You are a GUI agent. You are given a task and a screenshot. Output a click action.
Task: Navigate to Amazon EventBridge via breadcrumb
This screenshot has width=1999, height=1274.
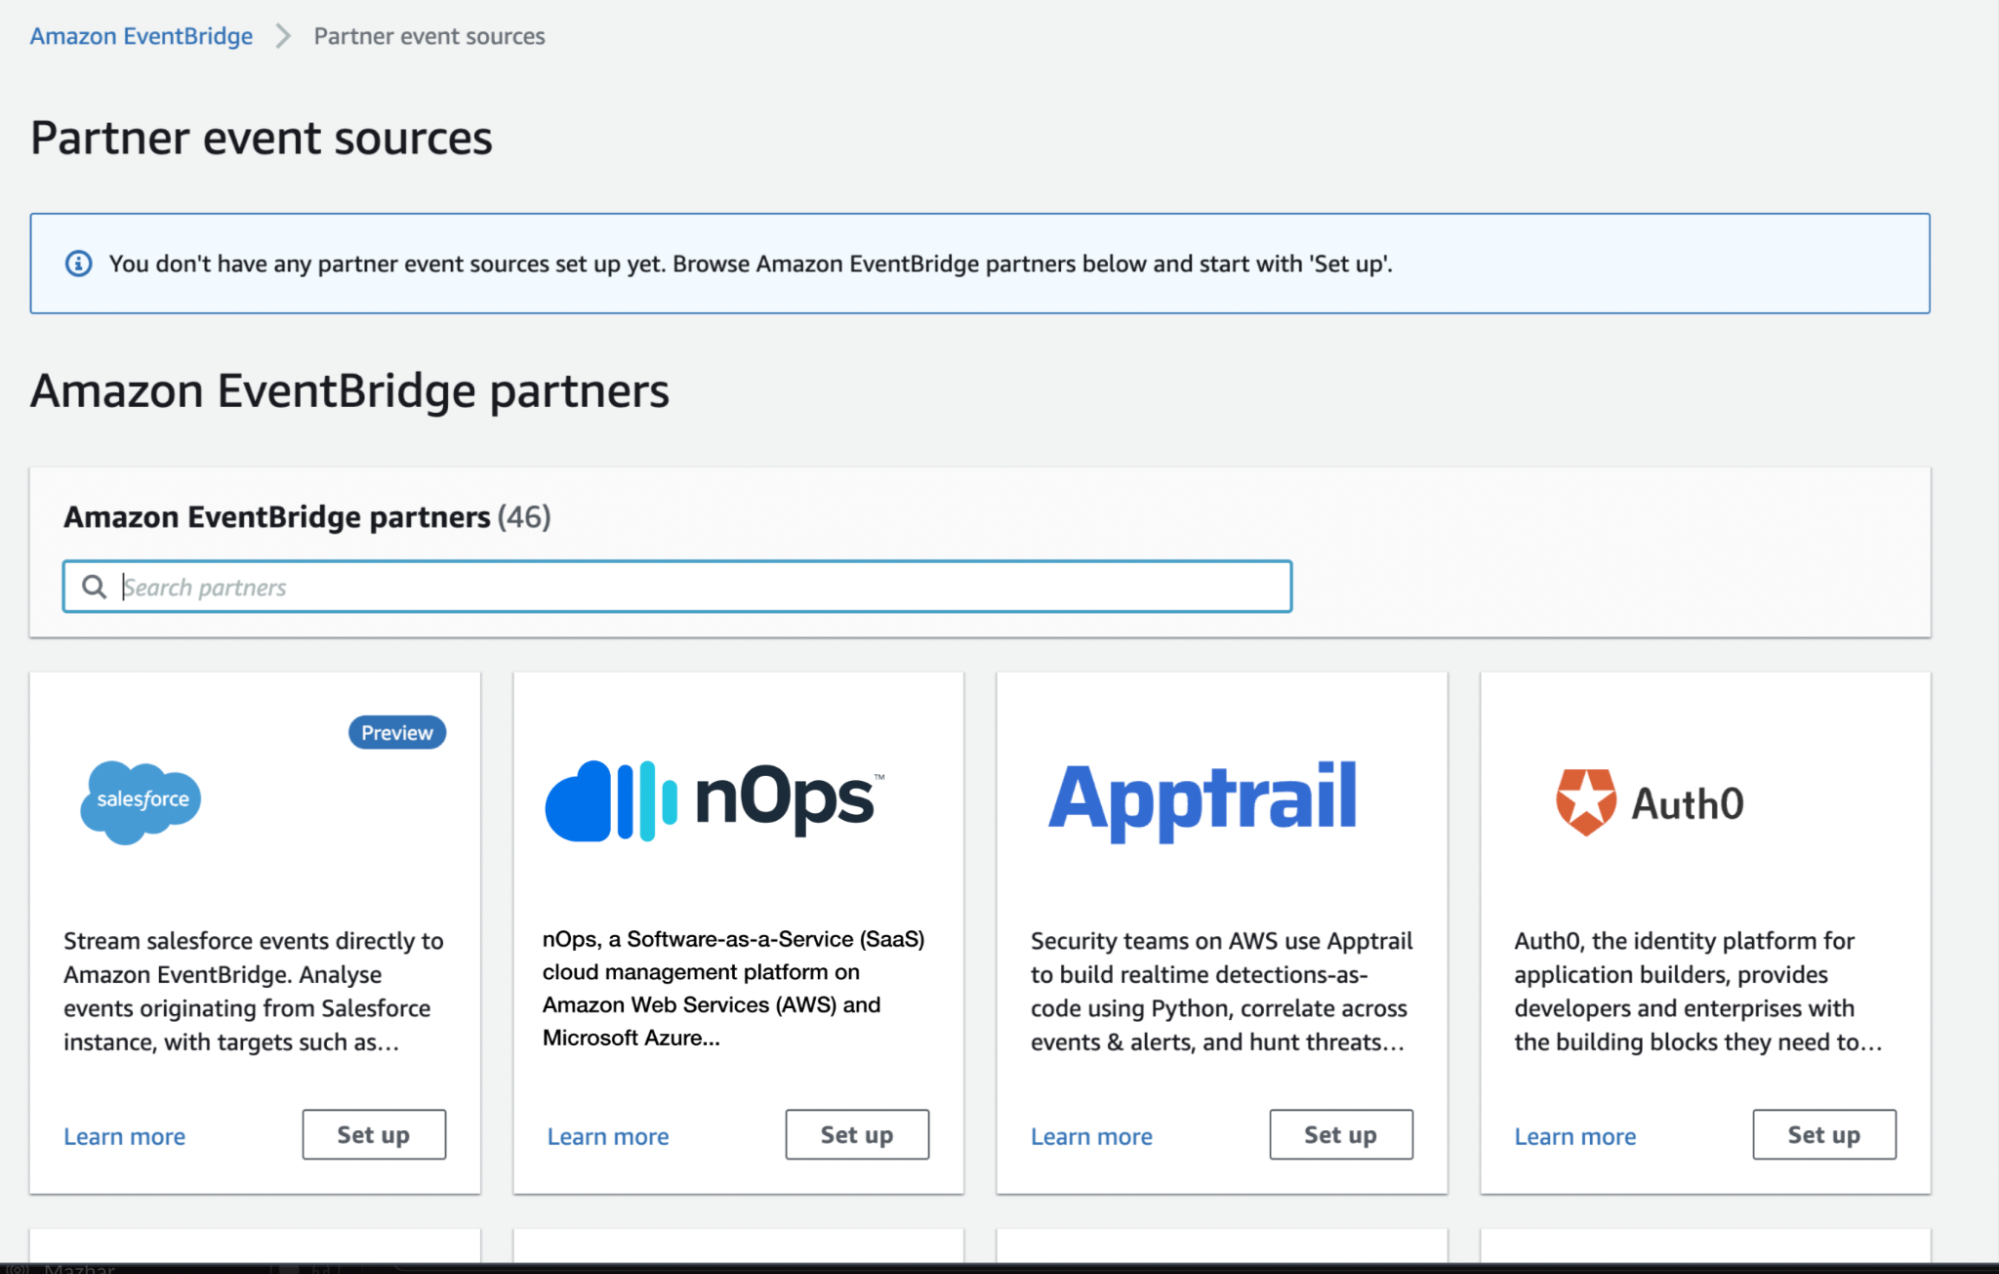point(140,35)
